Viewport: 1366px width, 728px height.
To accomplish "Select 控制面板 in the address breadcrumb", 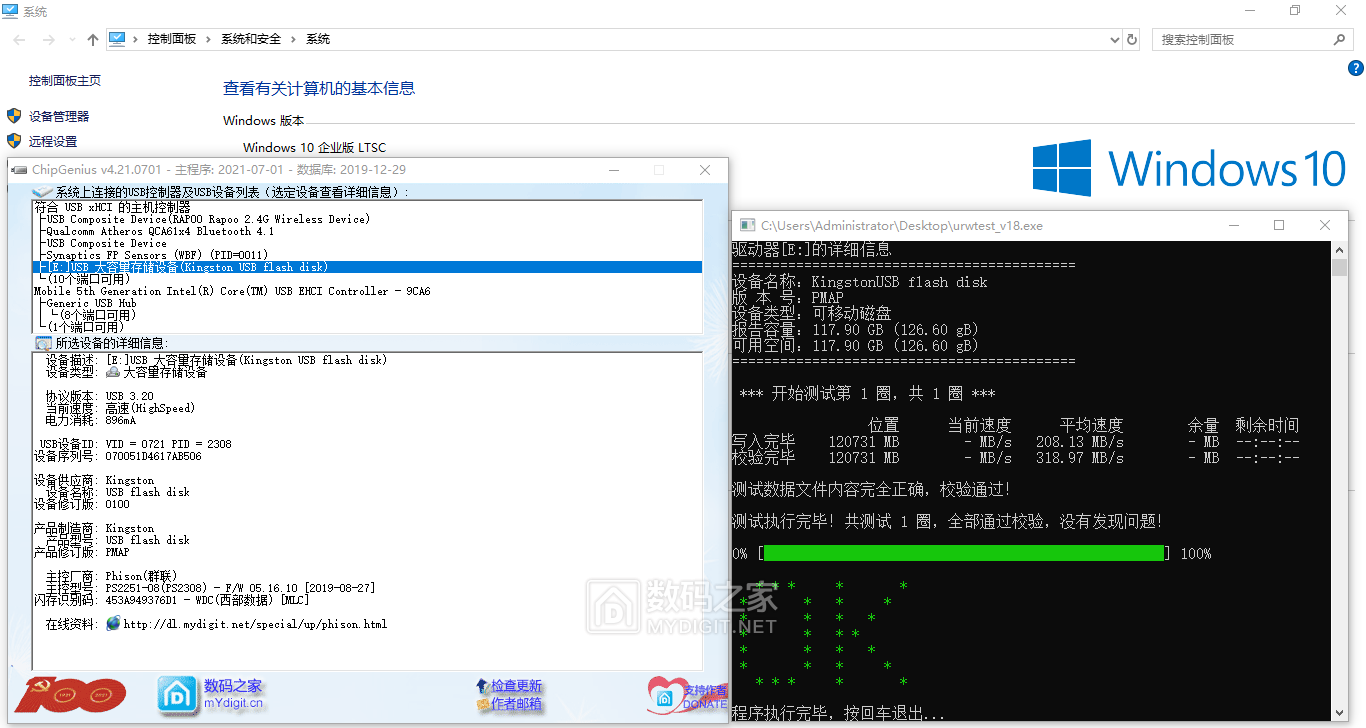I will (172, 39).
